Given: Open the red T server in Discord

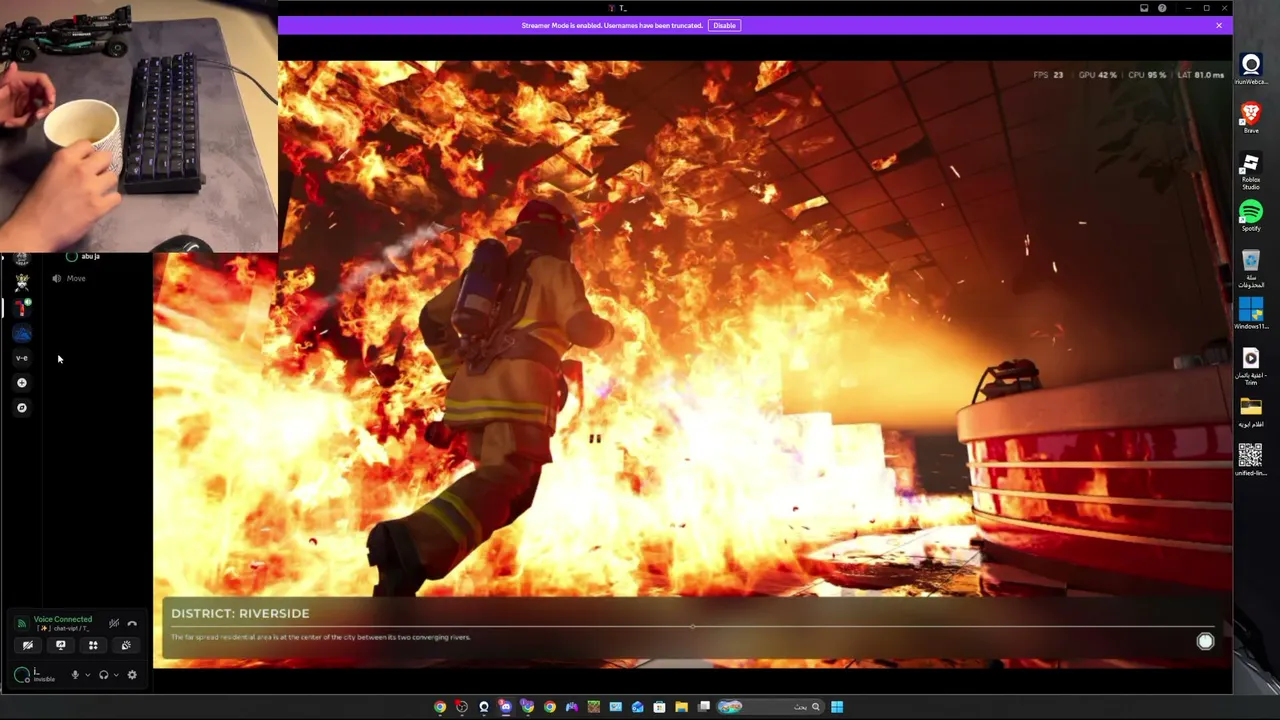Looking at the screenshot, I should pos(22,308).
